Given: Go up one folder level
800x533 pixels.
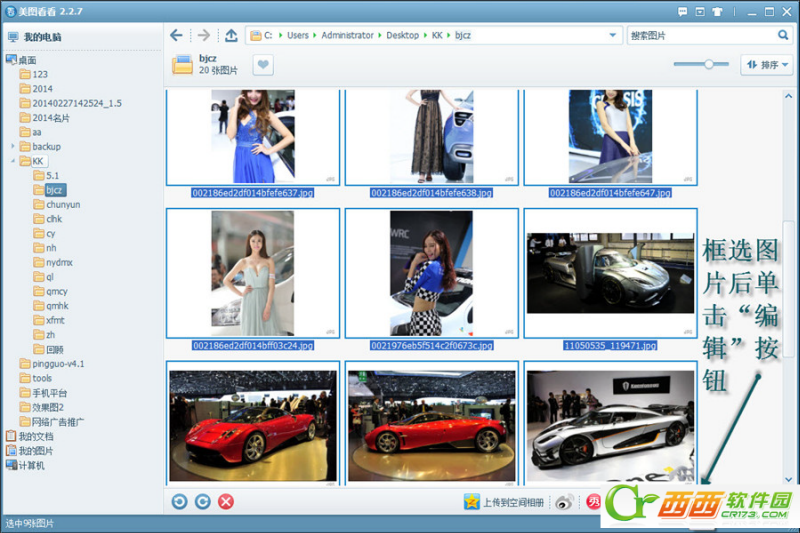Looking at the screenshot, I should click(231, 35).
